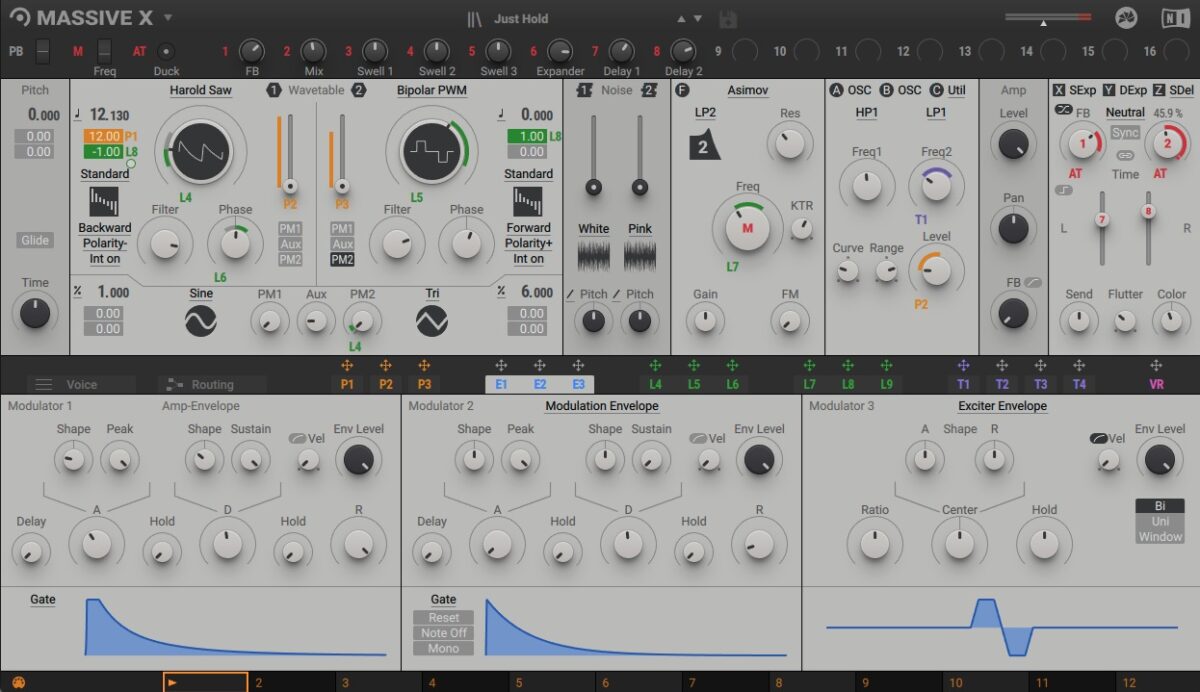Image resolution: width=1200 pixels, height=692 pixels.
Task: Adjust the delay L slider 7
Action: coord(1102,227)
